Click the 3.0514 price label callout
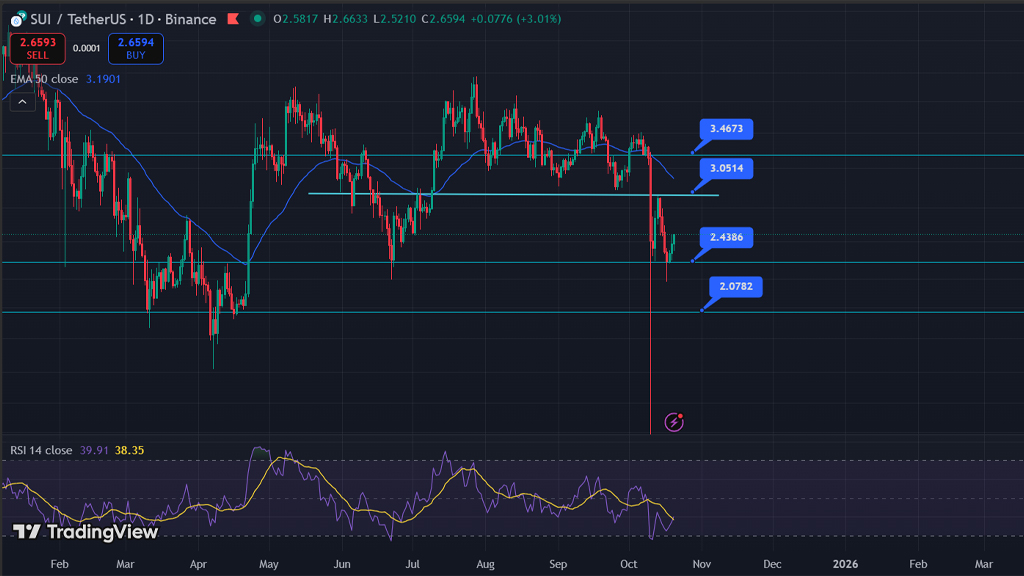 pyautogui.click(x=725, y=168)
